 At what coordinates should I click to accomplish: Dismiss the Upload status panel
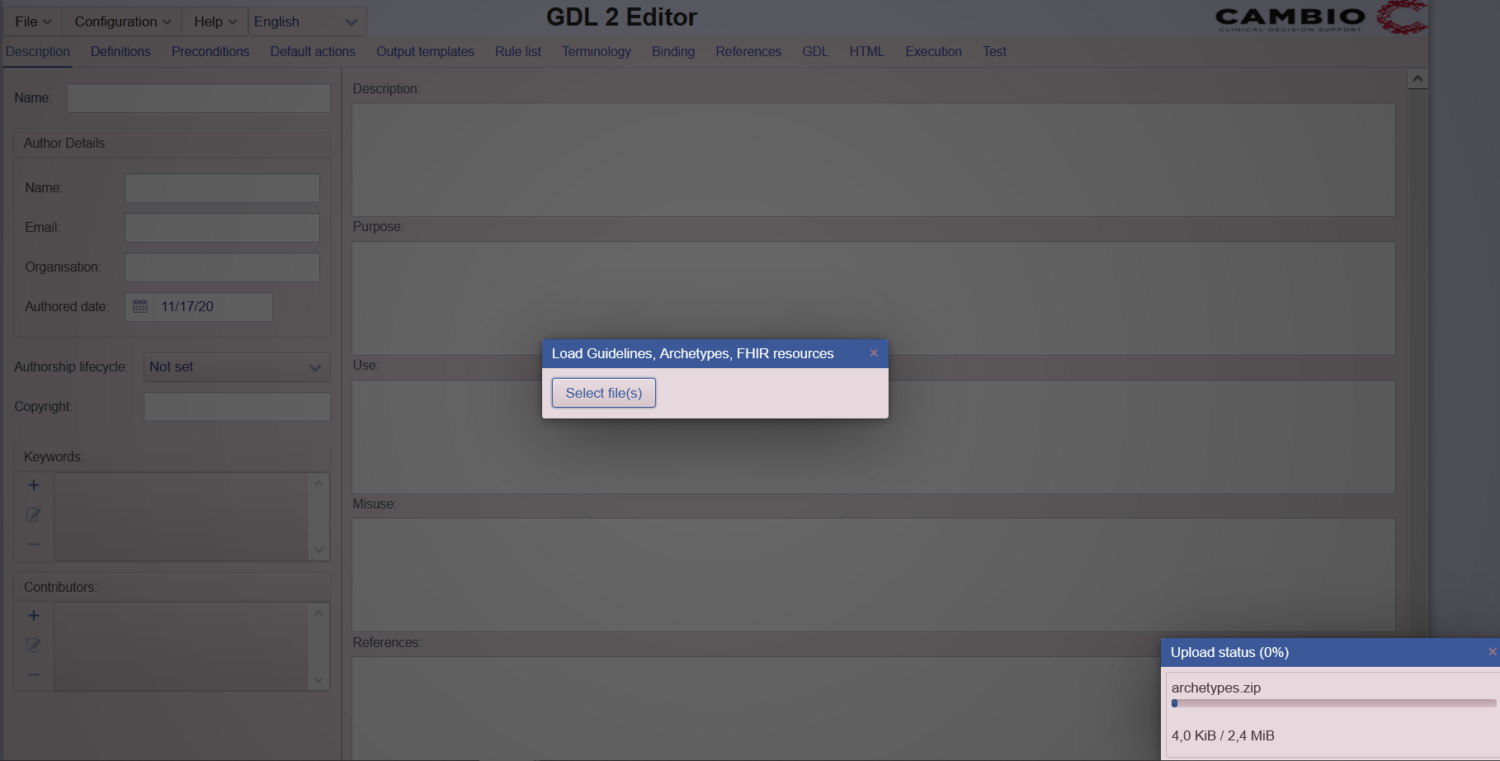click(x=1492, y=652)
